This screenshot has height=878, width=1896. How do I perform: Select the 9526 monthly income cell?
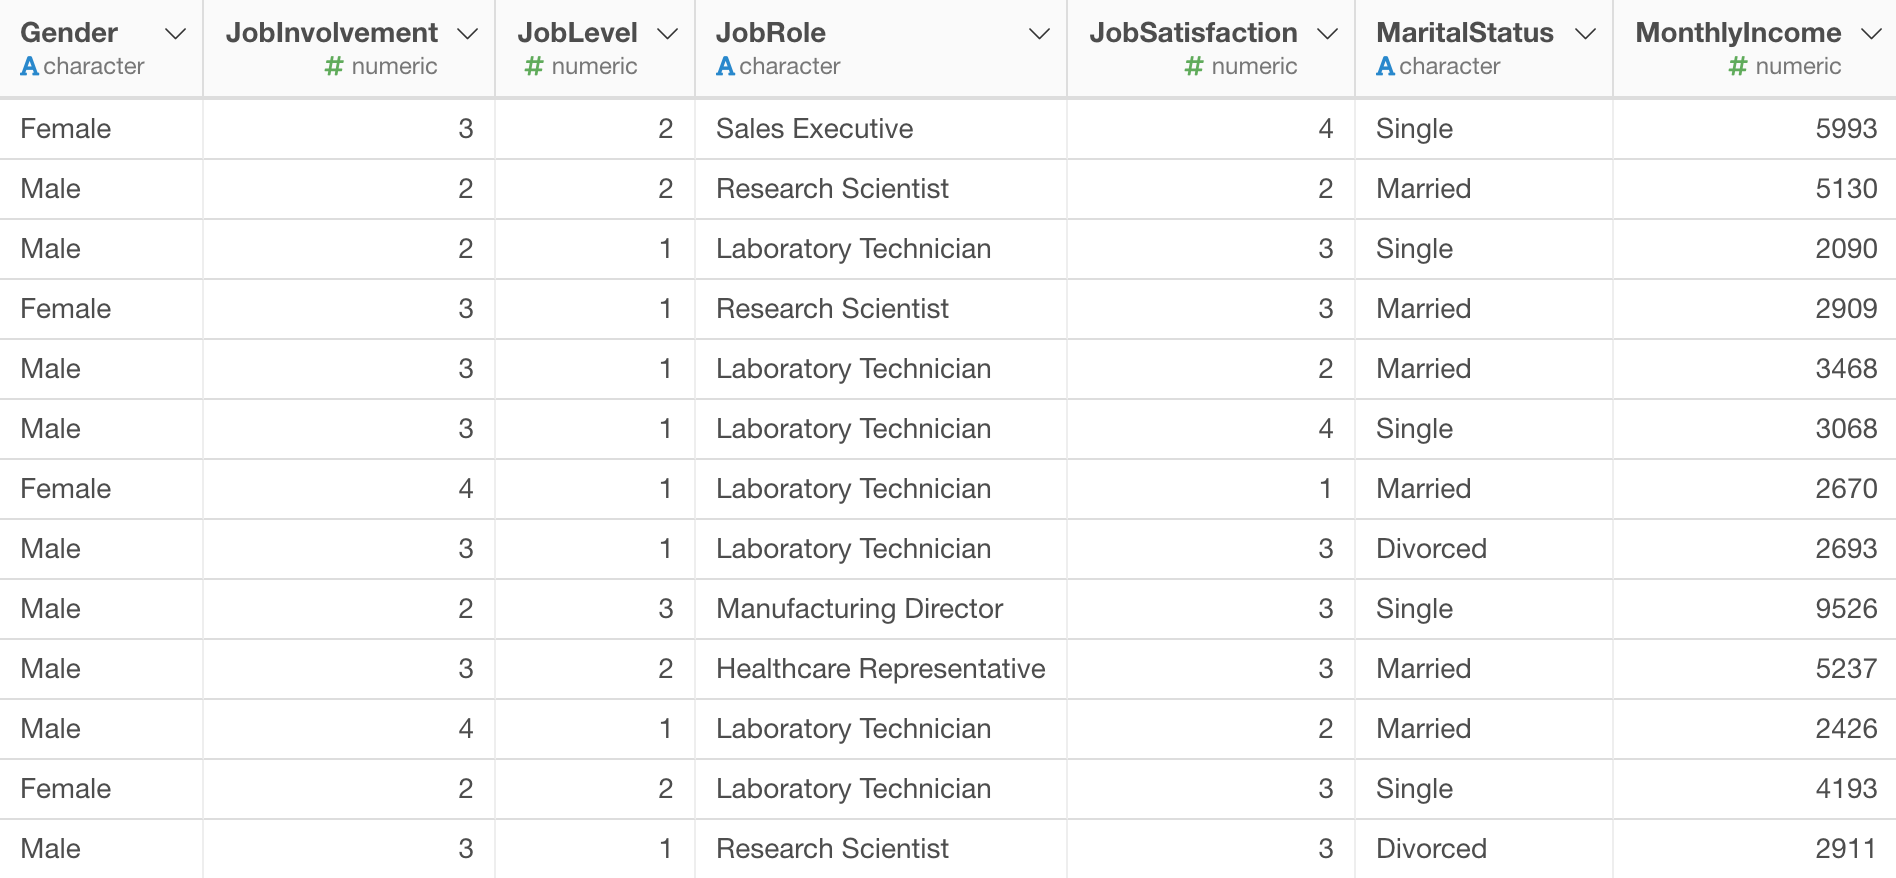coord(1755,609)
